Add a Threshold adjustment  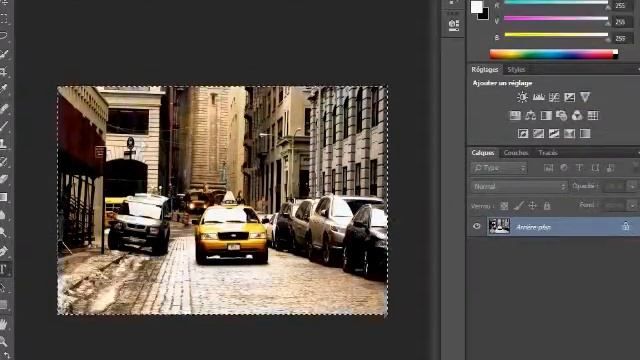click(554, 133)
